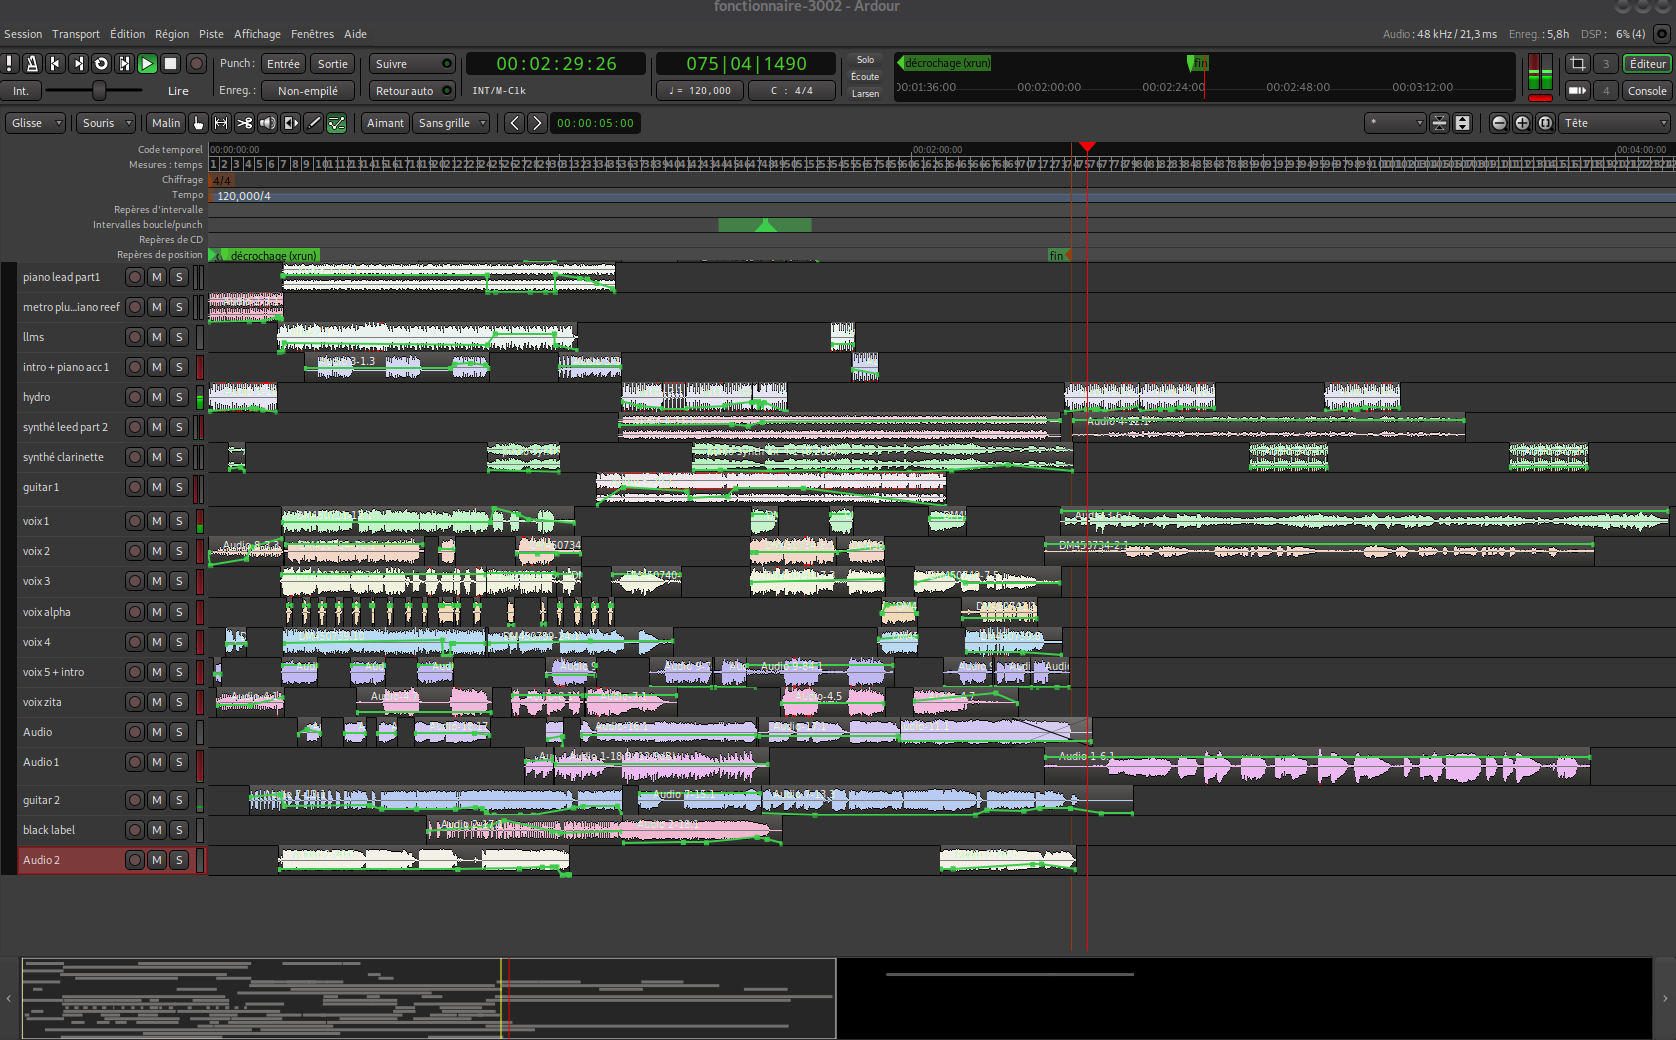Open the Piste menu
Screen dimensions: 1676x1040
tap(211, 34)
